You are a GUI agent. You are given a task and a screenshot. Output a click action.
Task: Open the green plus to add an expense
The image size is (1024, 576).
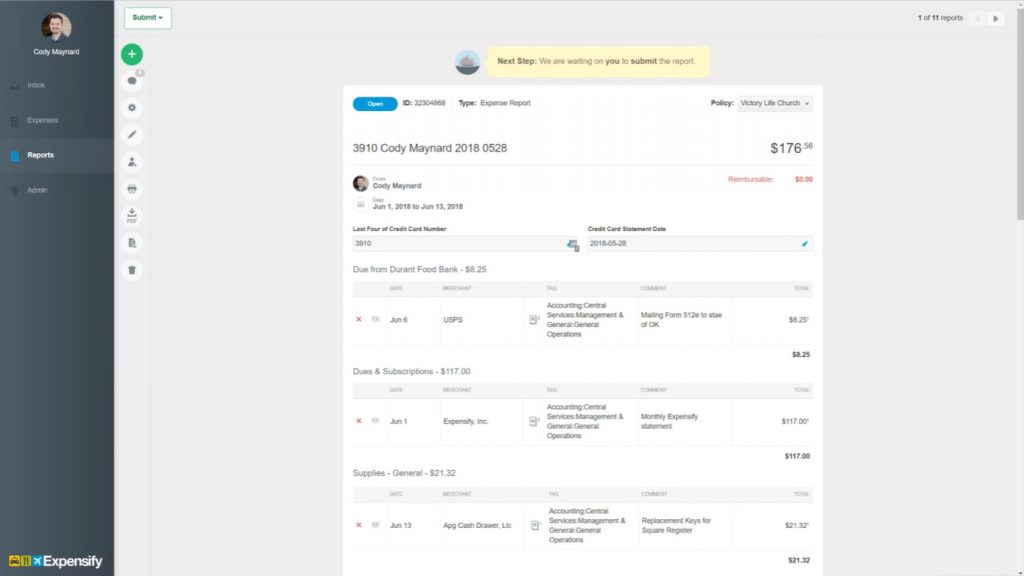click(x=131, y=54)
